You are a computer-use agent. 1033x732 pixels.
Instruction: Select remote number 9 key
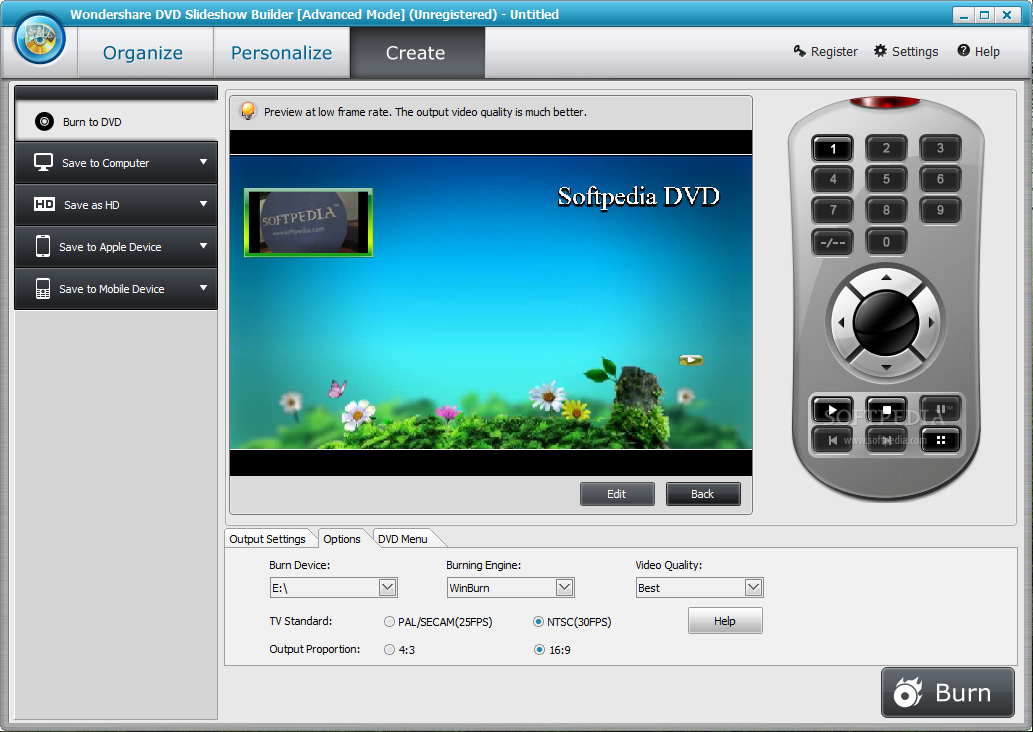coord(940,210)
